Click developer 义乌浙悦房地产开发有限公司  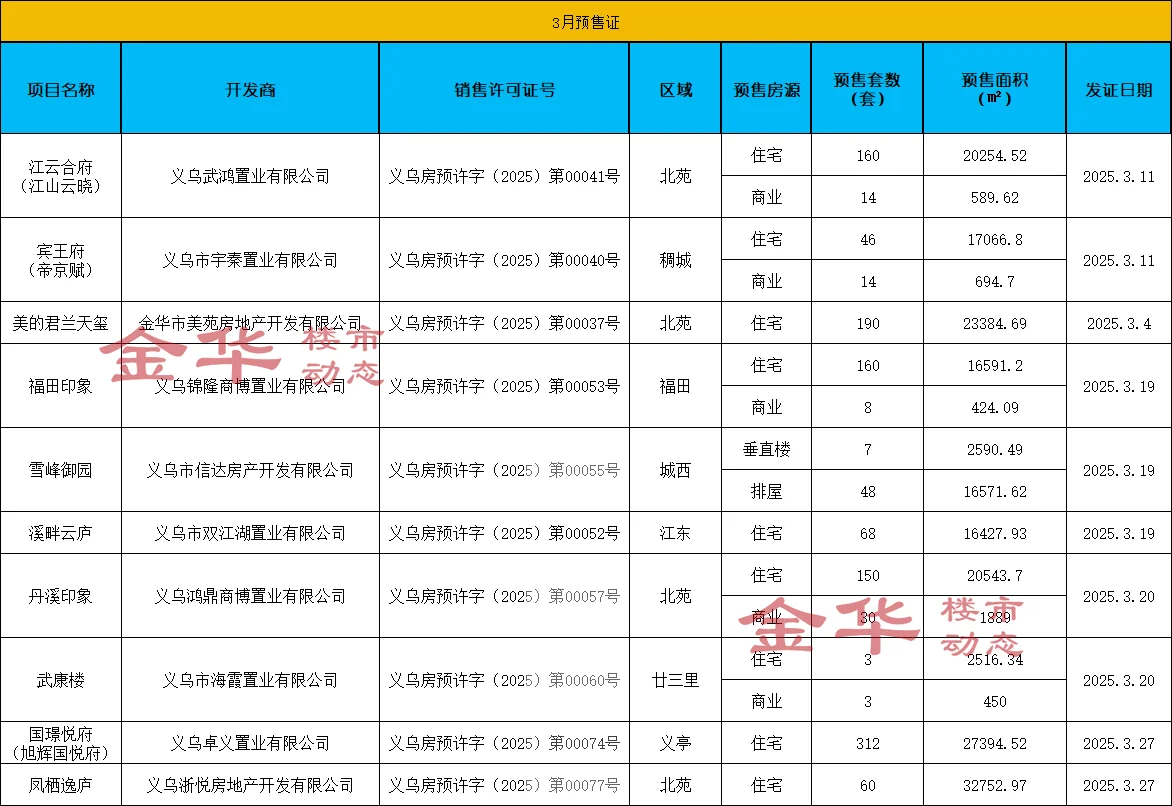[250, 785]
